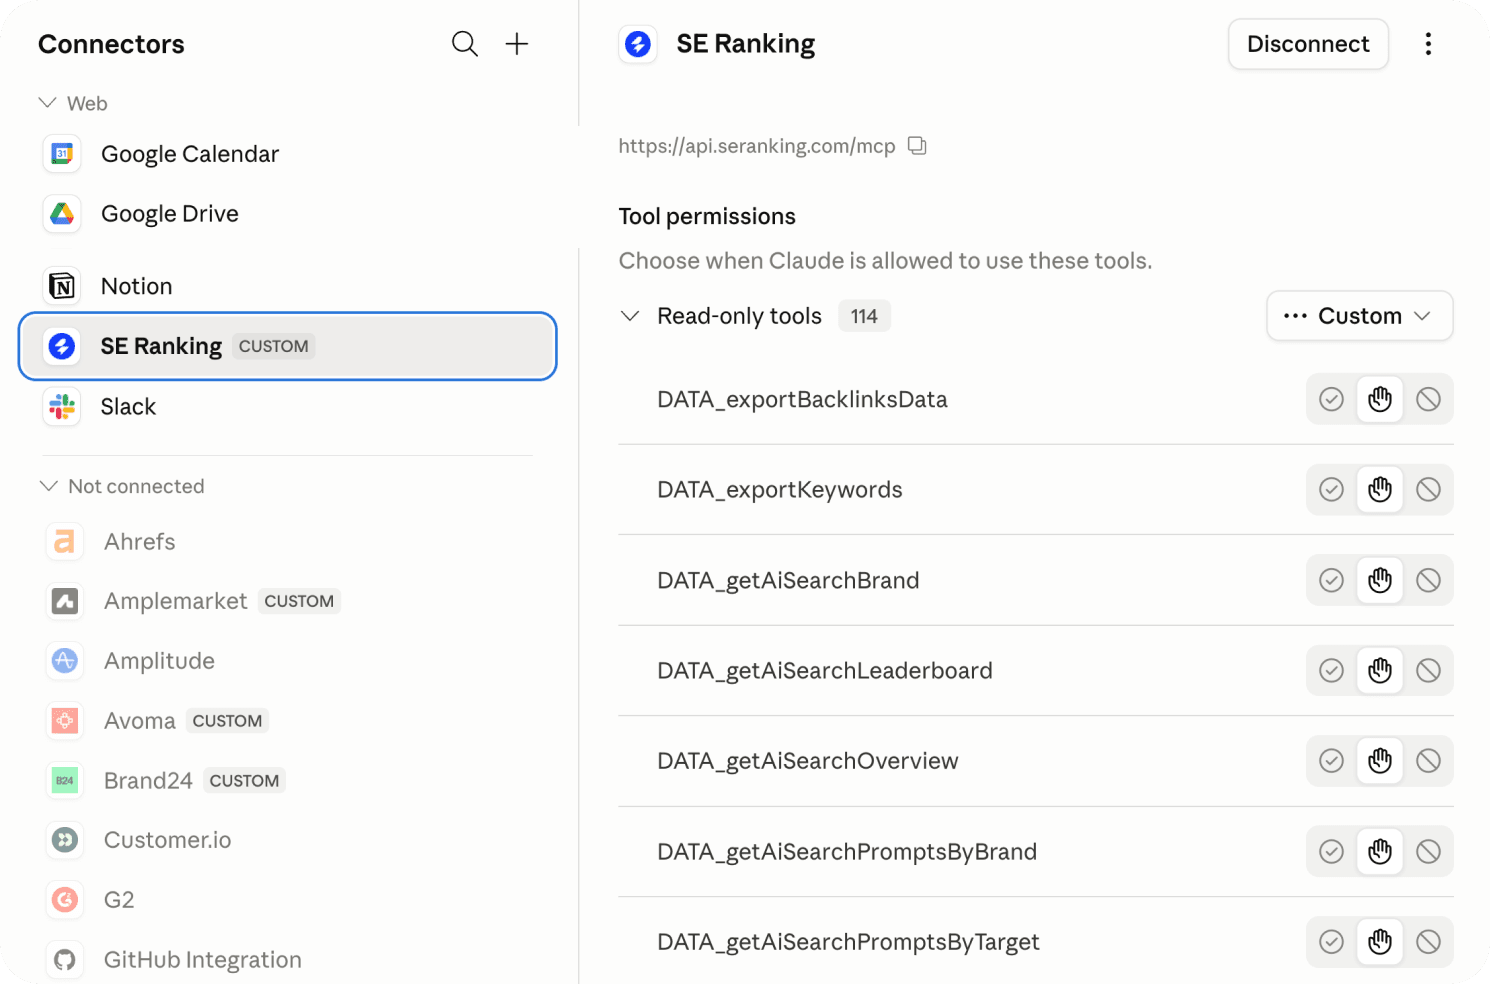Always allow DATA_getAiSearchPromptsByTarget
The height and width of the screenshot is (984, 1490).
tap(1331, 942)
